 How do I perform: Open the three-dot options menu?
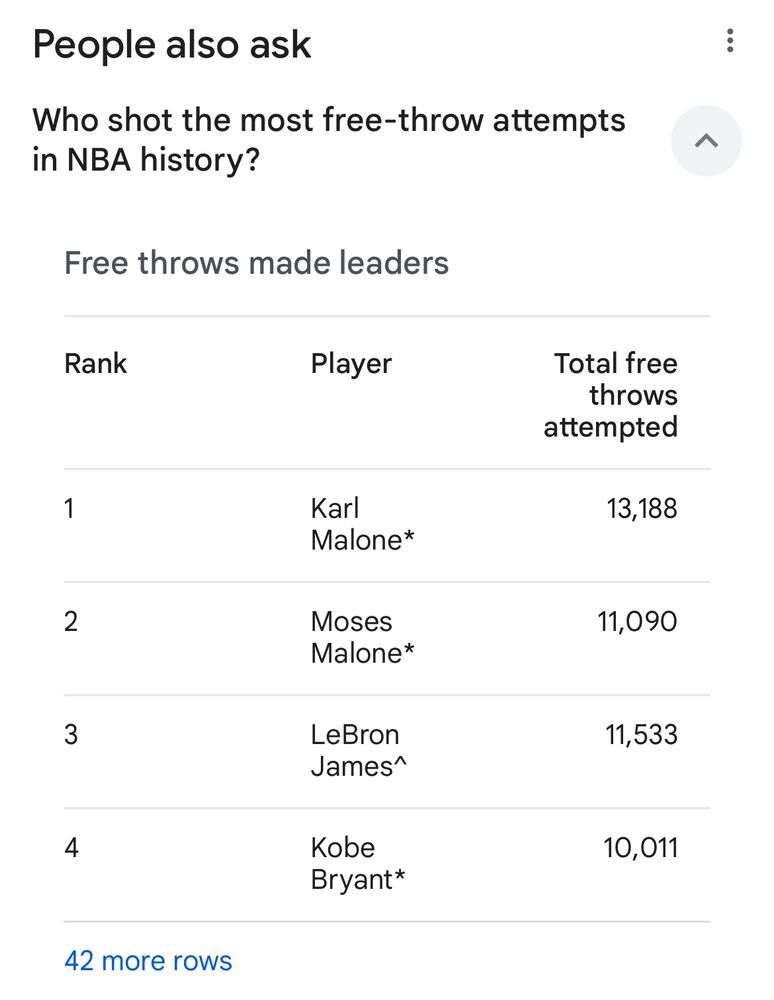(x=730, y=41)
